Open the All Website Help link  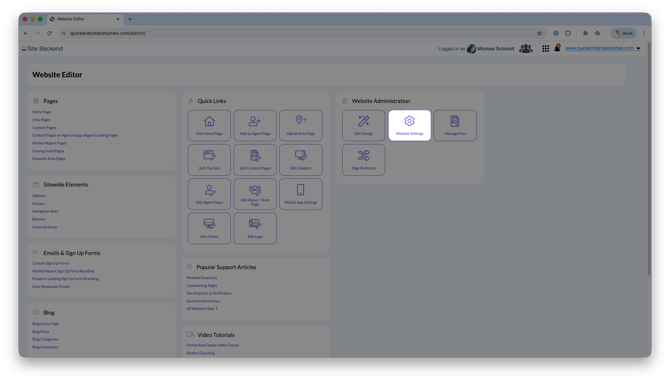point(202,309)
